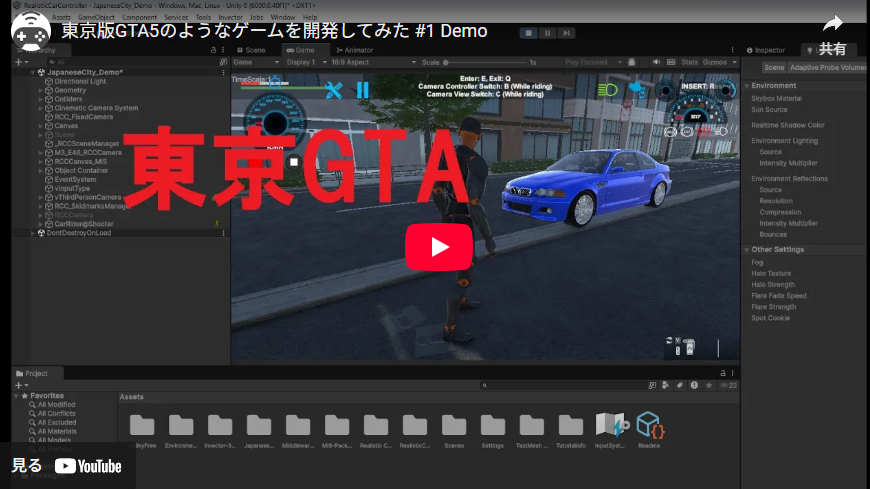Click the share arrow icon
This screenshot has height=489, width=870.
(x=832, y=24)
